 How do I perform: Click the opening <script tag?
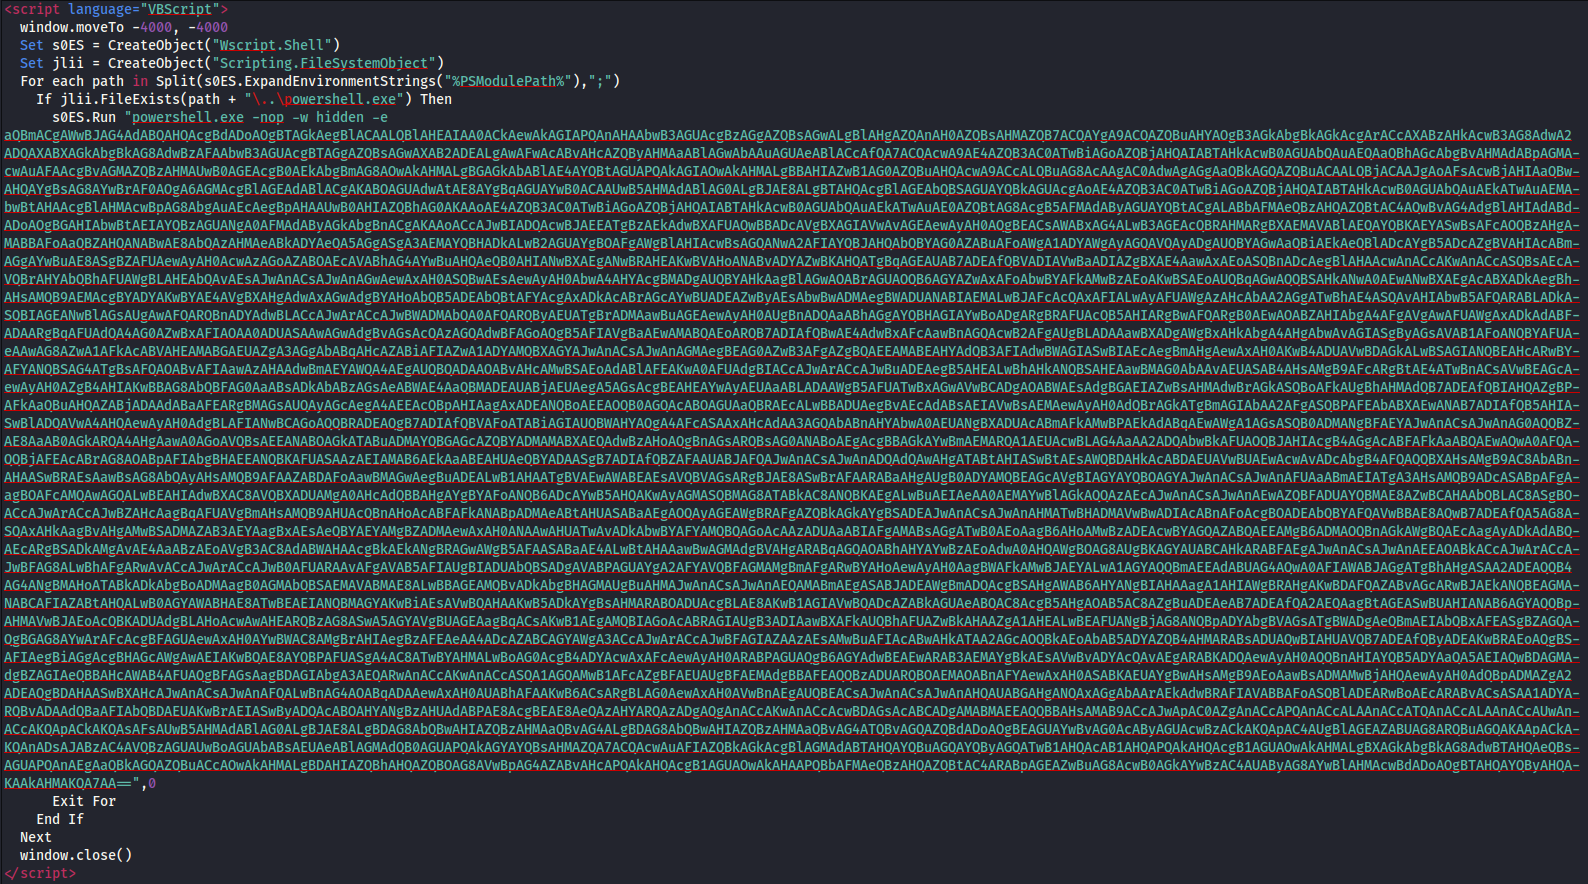[32, 10]
